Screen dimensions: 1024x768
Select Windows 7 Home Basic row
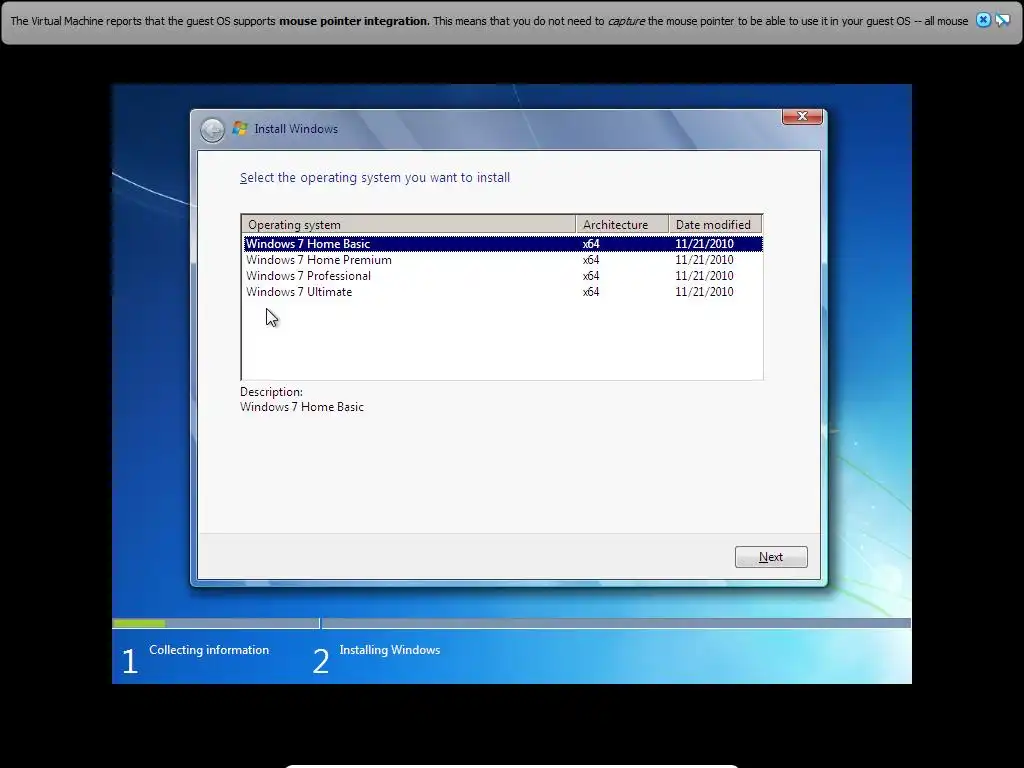(x=503, y=244)
